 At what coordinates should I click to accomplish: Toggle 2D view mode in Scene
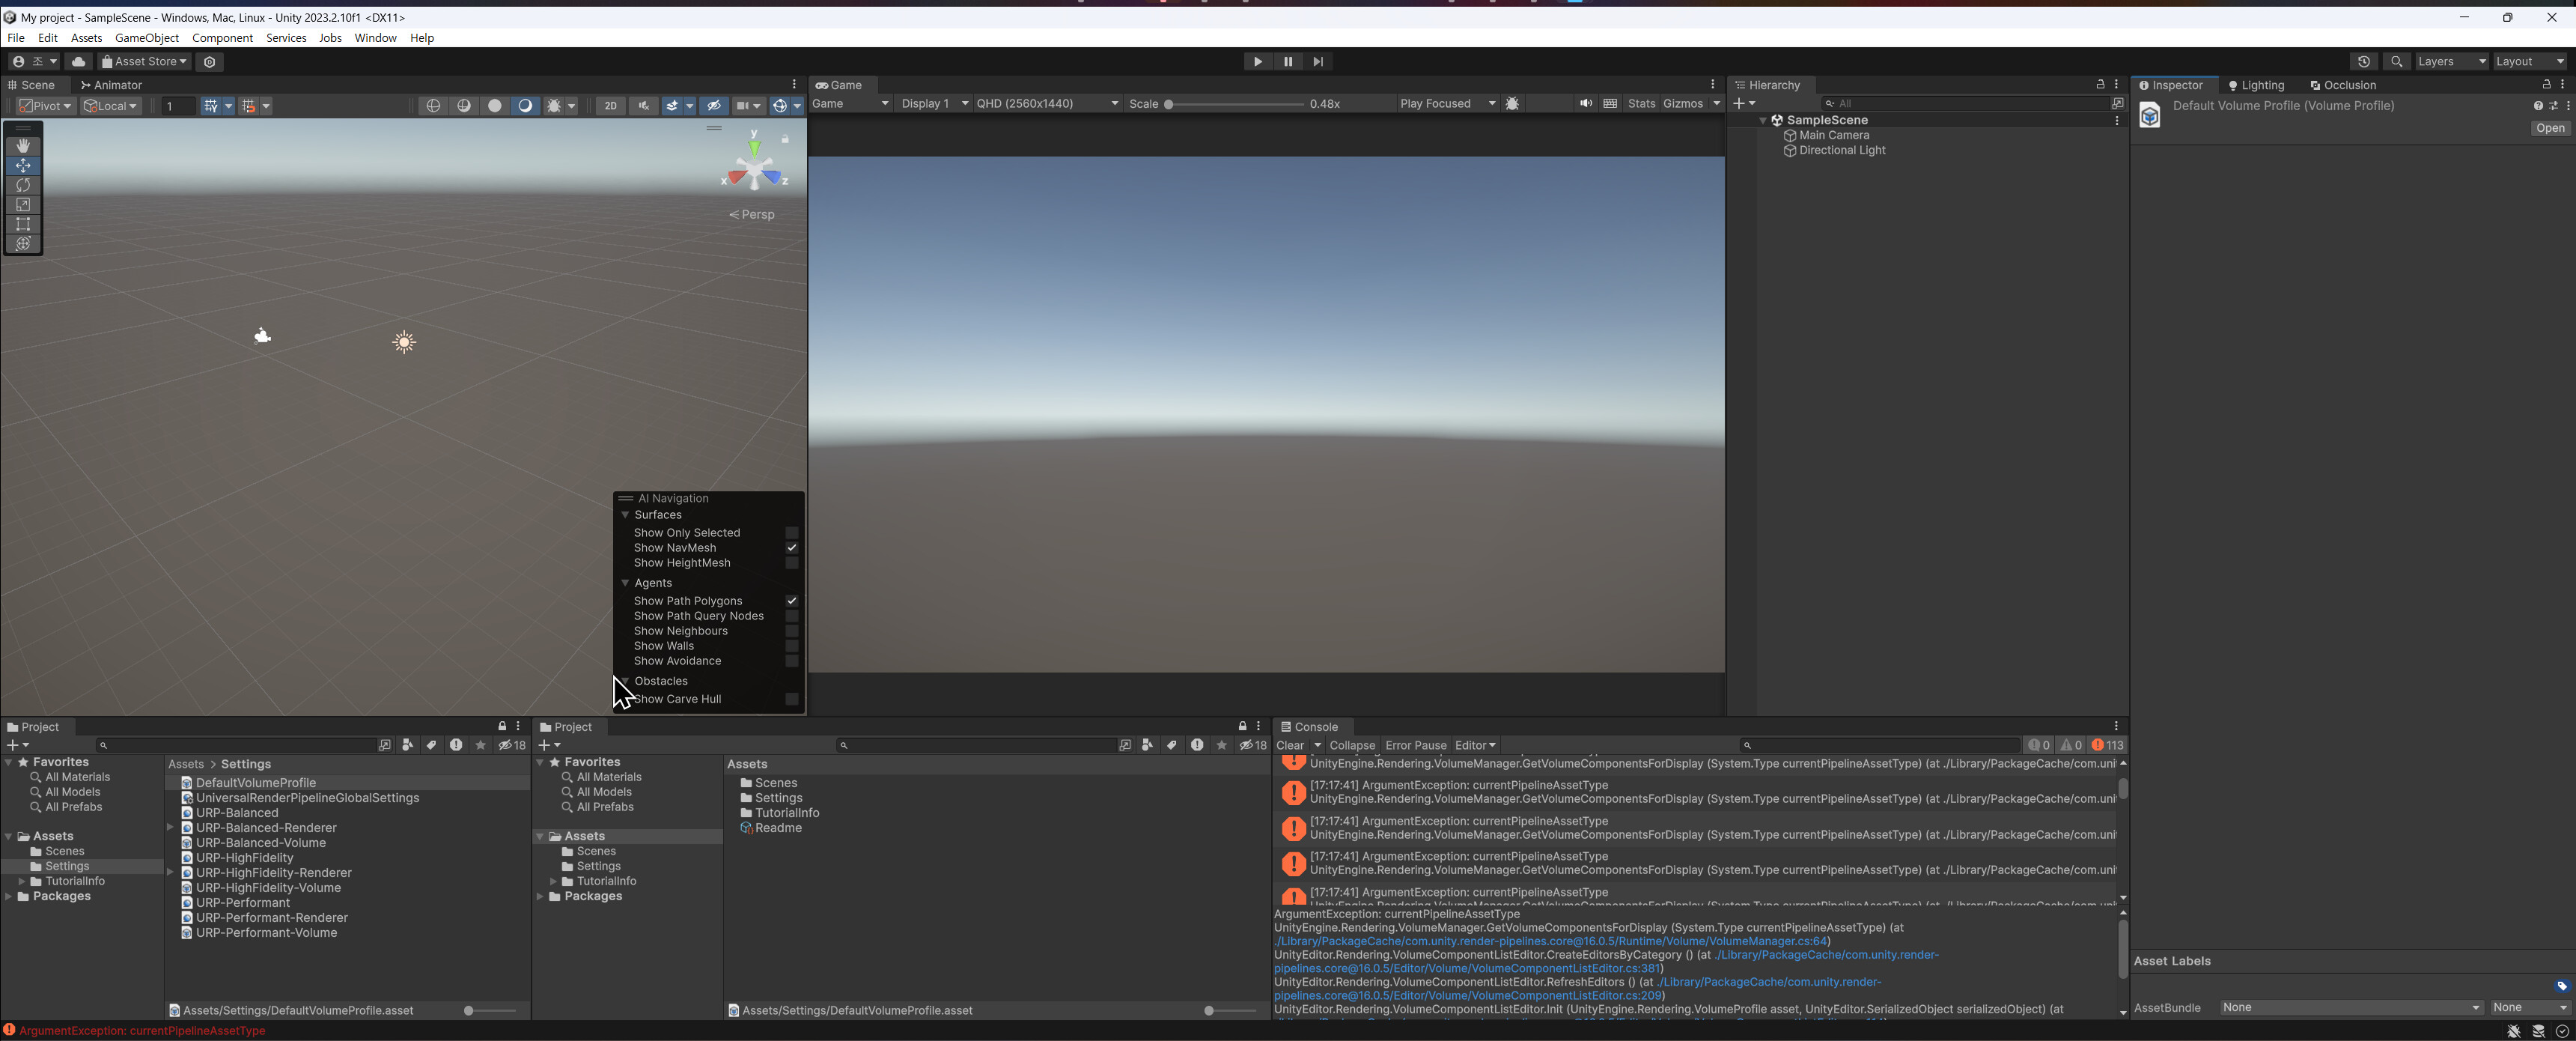click(610, 106)
